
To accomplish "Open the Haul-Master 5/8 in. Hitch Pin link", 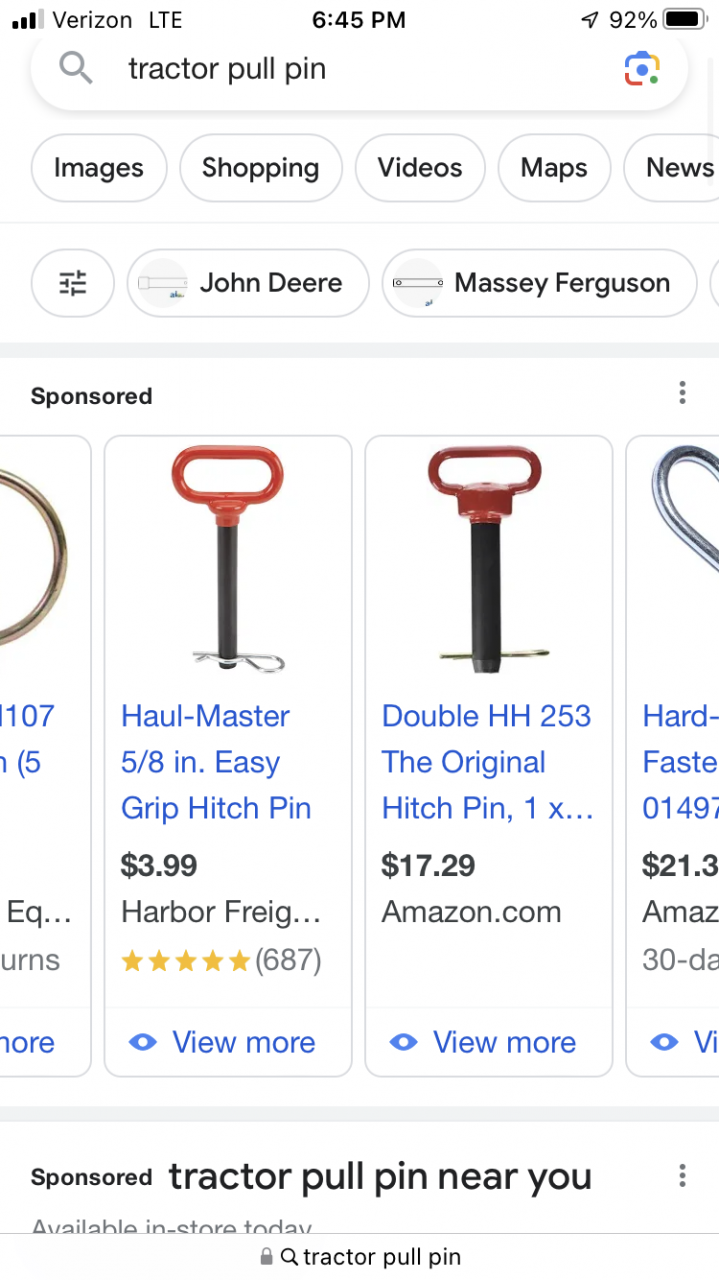I will pos(216,762).
